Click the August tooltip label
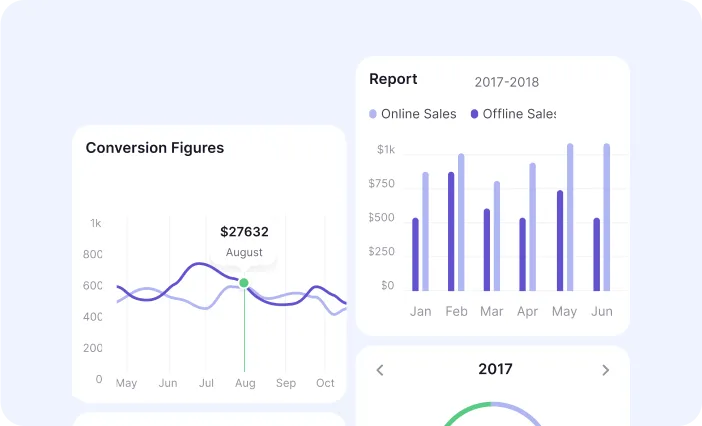This screenshot has width=702, height=426. pyautogui.click(x=244, y=252)
